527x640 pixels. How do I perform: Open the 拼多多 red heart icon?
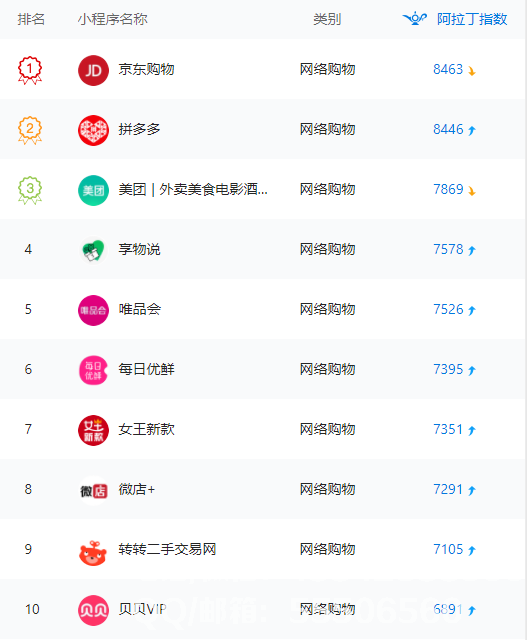(93, 130)
